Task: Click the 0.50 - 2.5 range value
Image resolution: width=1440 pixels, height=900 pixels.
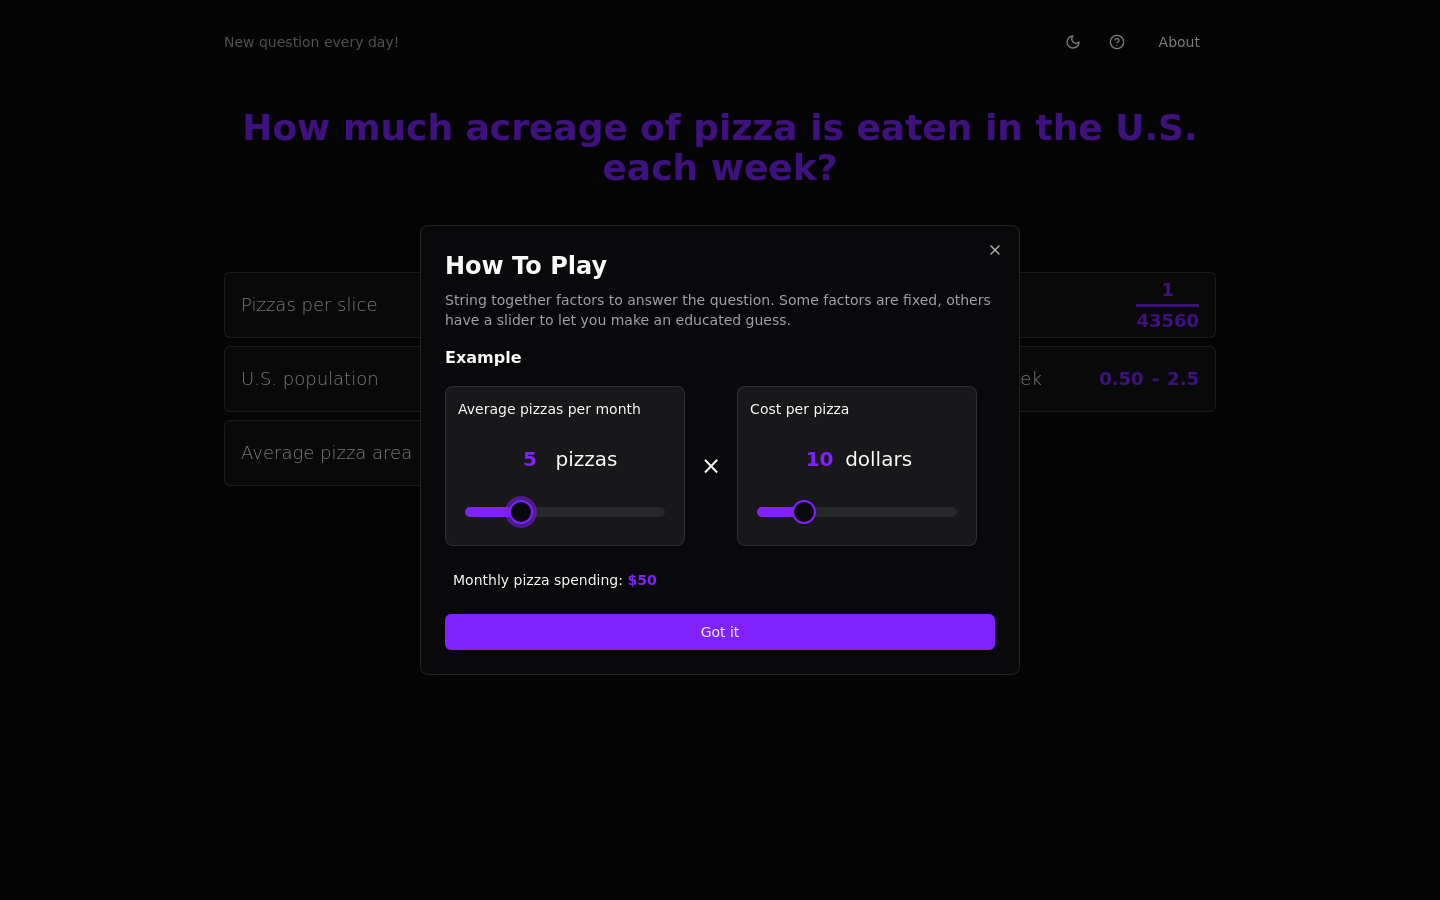Action: click(x=1149, y=379)
